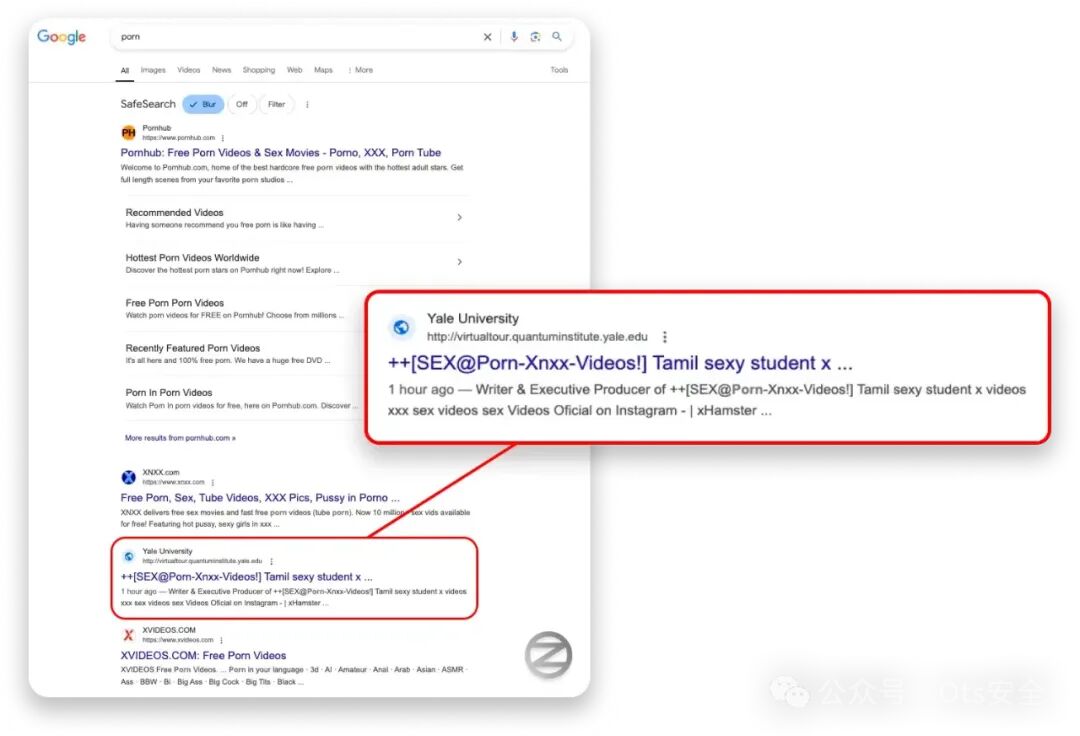This screenshot has width=1080, height=736.
Task: Open the Recently Featured Porn Videos sitelink
Action: [x=193, y=348]
